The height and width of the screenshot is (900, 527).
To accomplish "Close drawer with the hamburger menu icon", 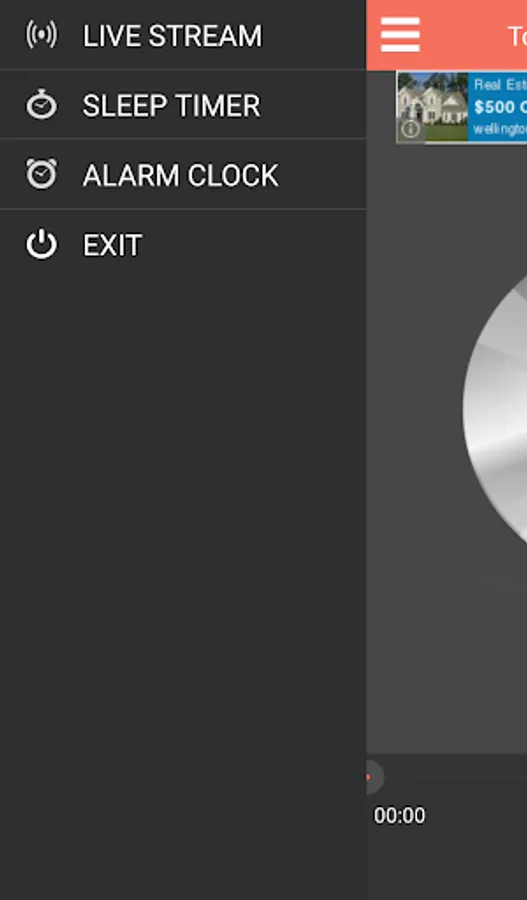I will tap(400, 34).
